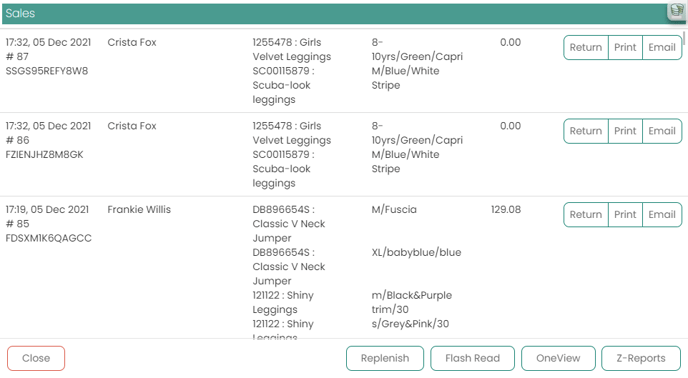Click Girls Velvet Leggings in sale #87
The image size is (688, 378).
tap(292, 50)
